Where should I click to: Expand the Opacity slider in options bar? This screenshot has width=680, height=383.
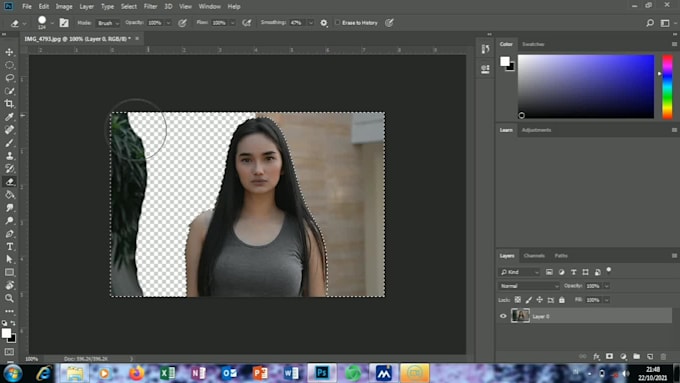click(x=168, y=23)
